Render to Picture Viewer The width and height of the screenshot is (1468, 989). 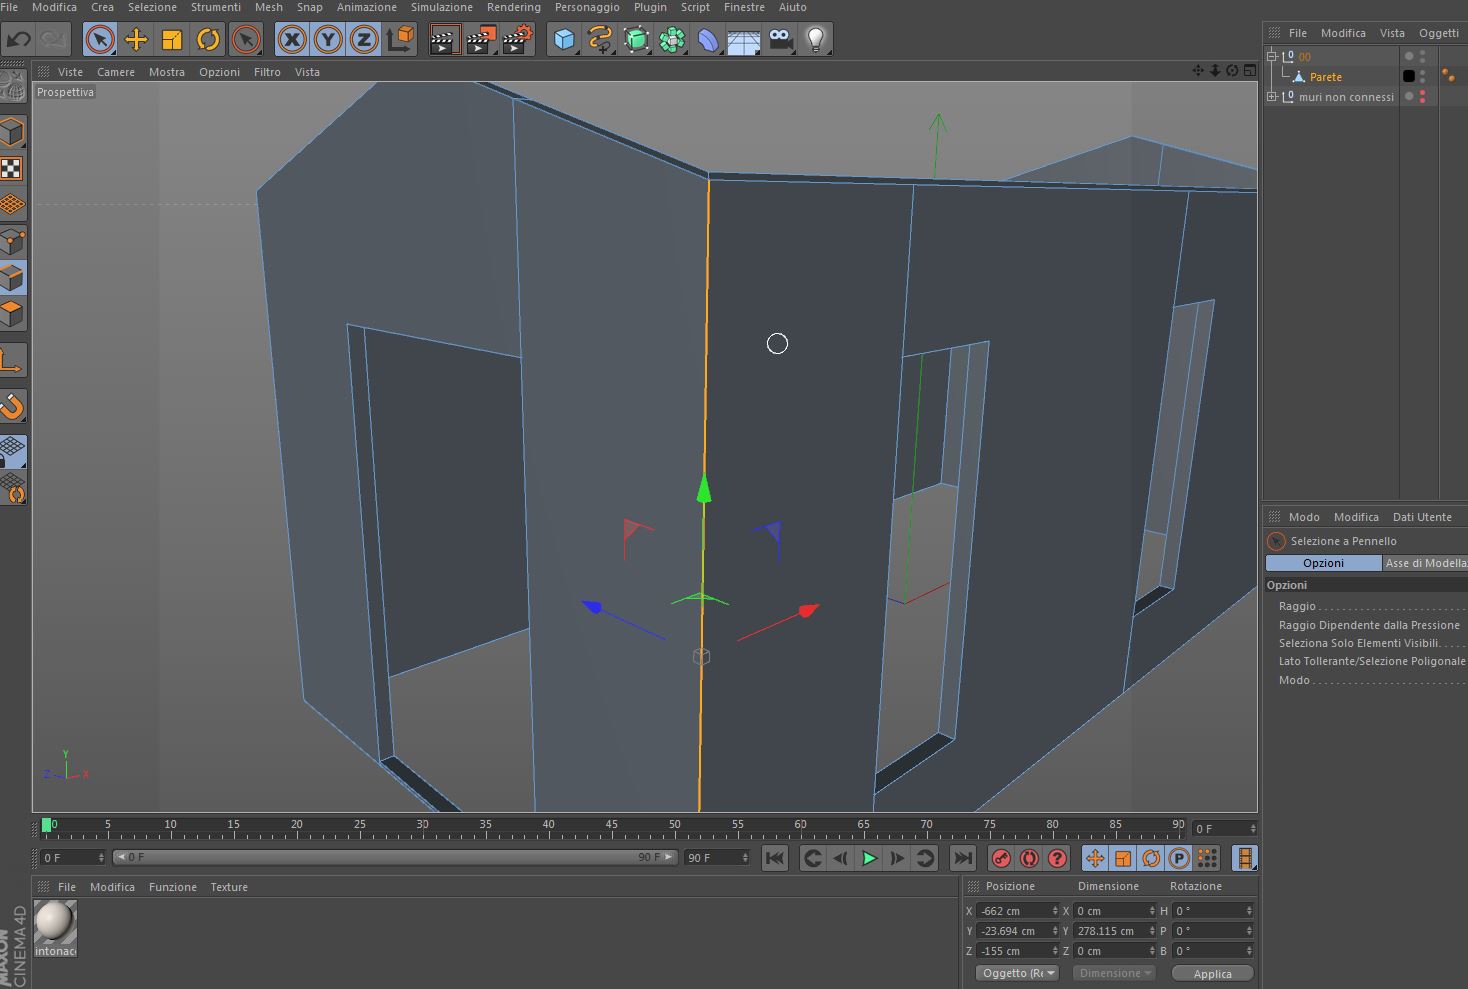click(x=481, y=40)
